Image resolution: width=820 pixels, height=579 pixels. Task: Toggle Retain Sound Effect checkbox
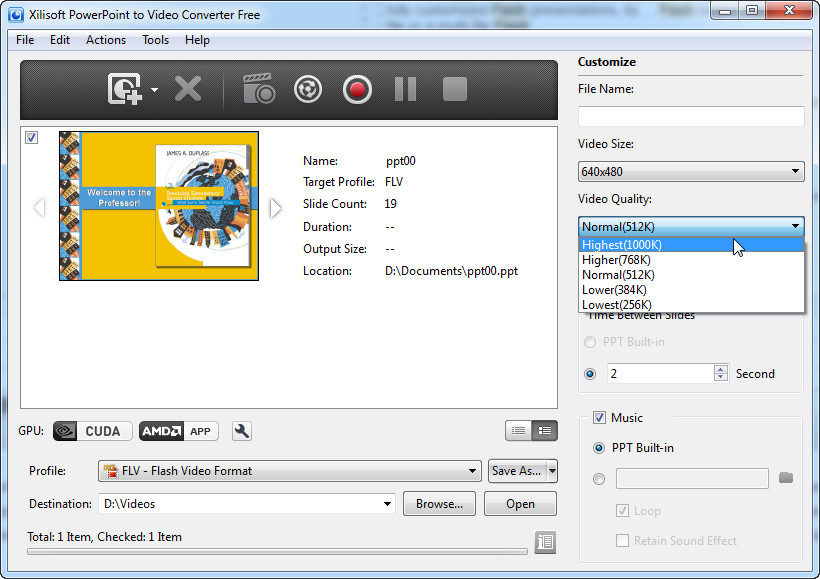click(622, 540)
